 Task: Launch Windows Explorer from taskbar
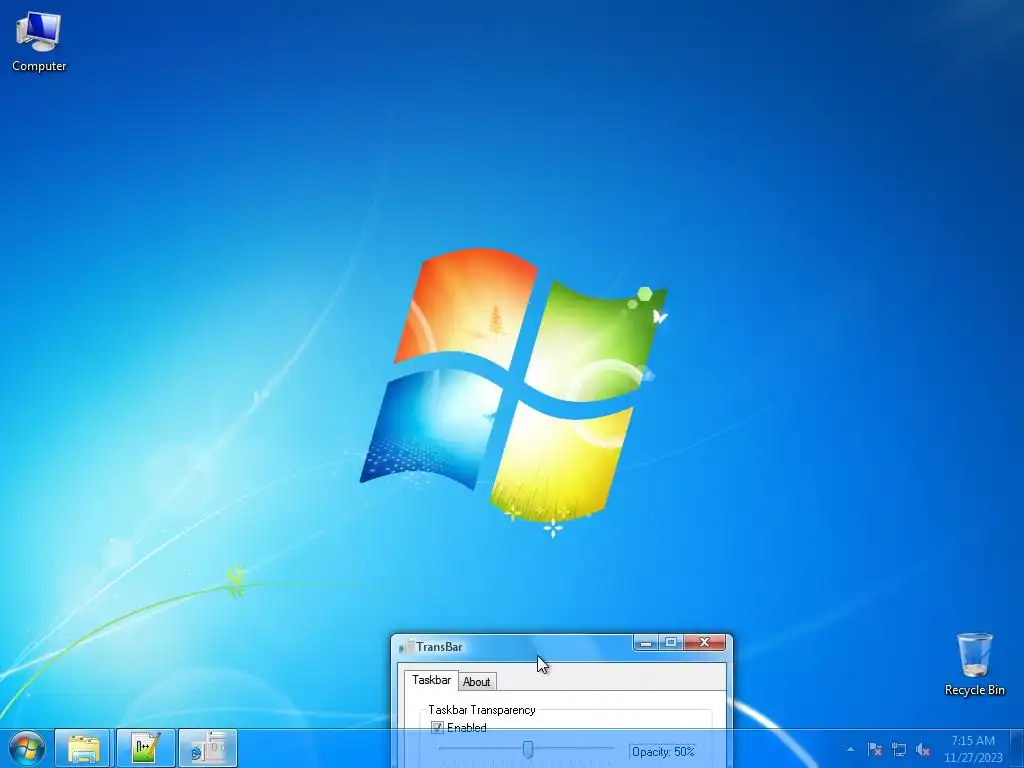click(x=83, y=748)
